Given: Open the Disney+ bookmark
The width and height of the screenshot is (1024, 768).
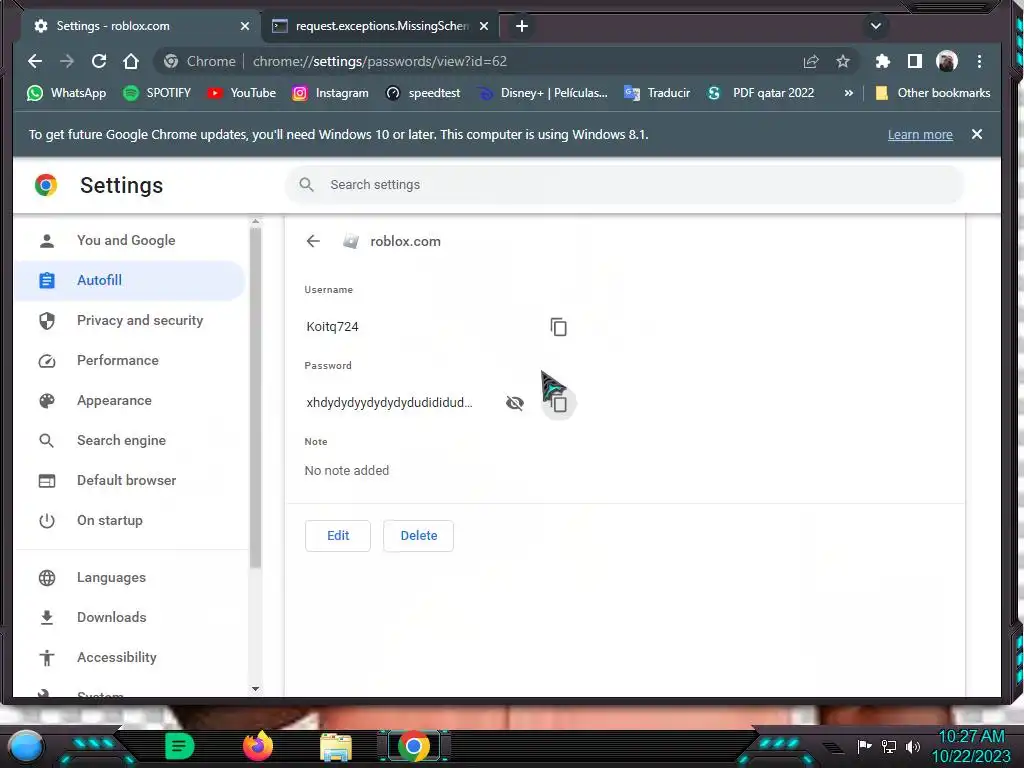Looking at the screenshot, I should (543, 93).
